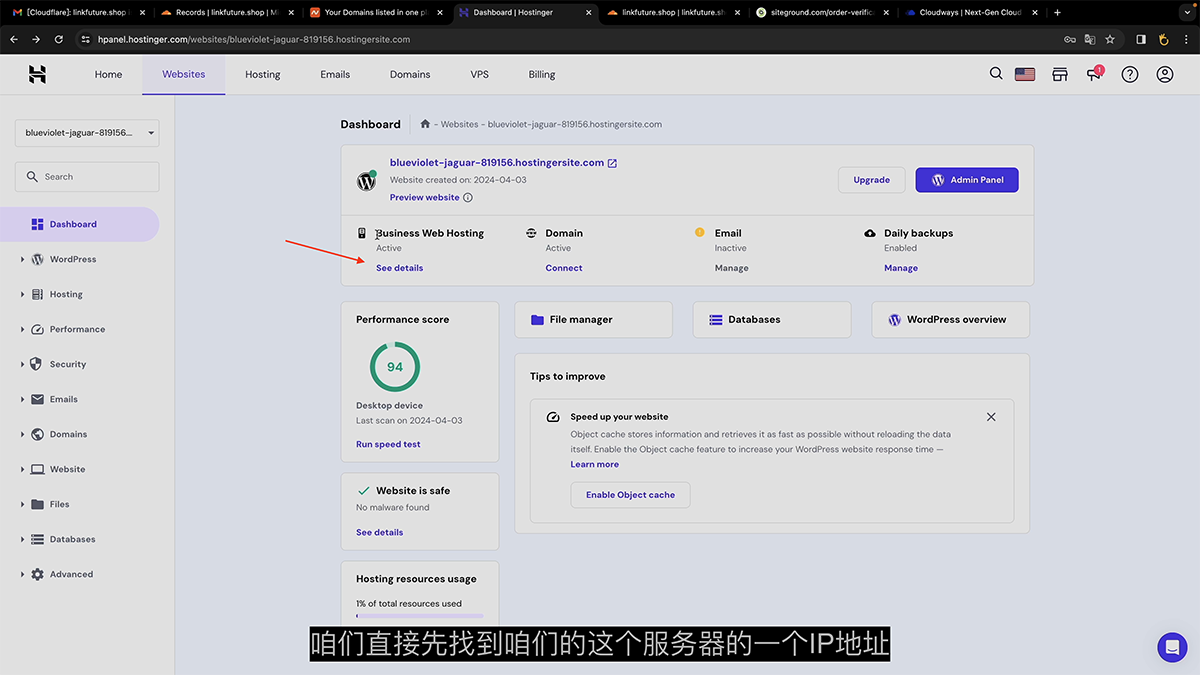1200x675 pixels.
Task: Open a new browser tab with plus icon
Action: tap(1058, 13)
